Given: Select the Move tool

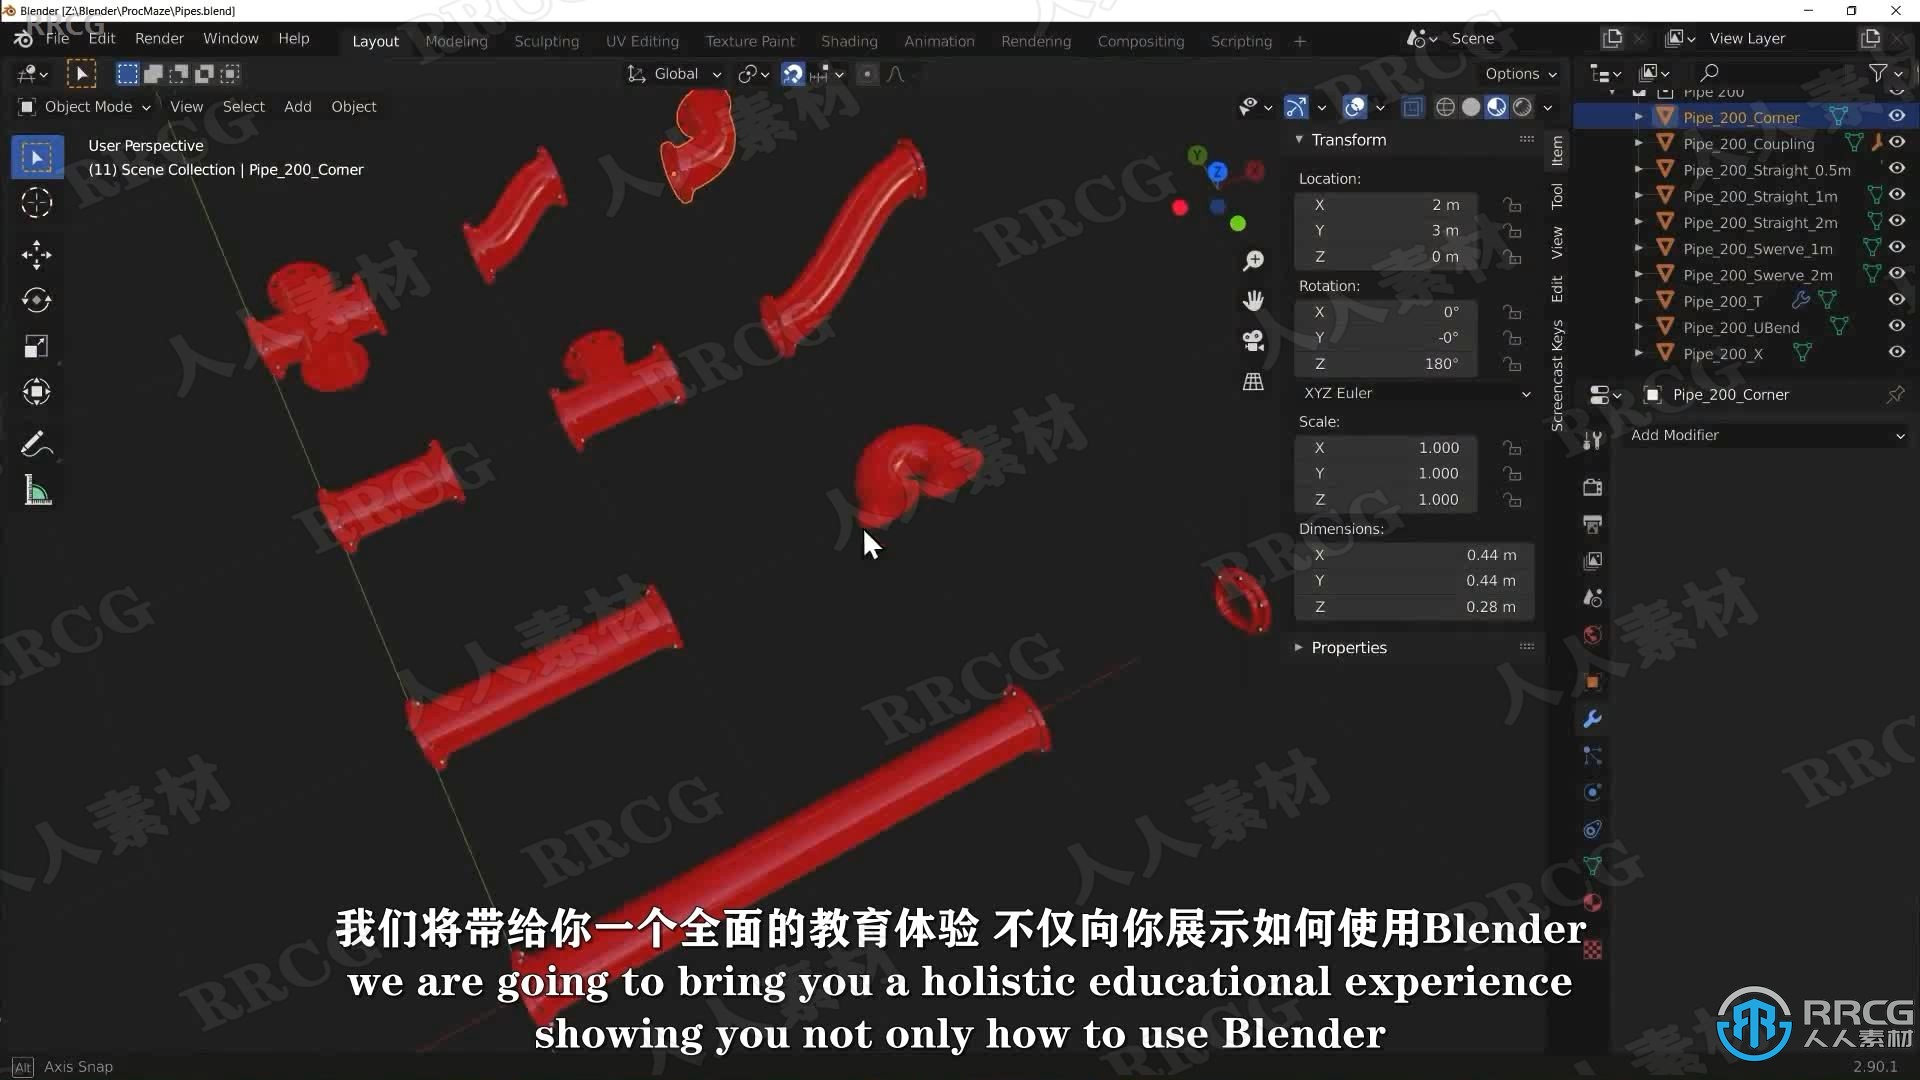Looking at the screenshot, I should (x=37, y=254).
